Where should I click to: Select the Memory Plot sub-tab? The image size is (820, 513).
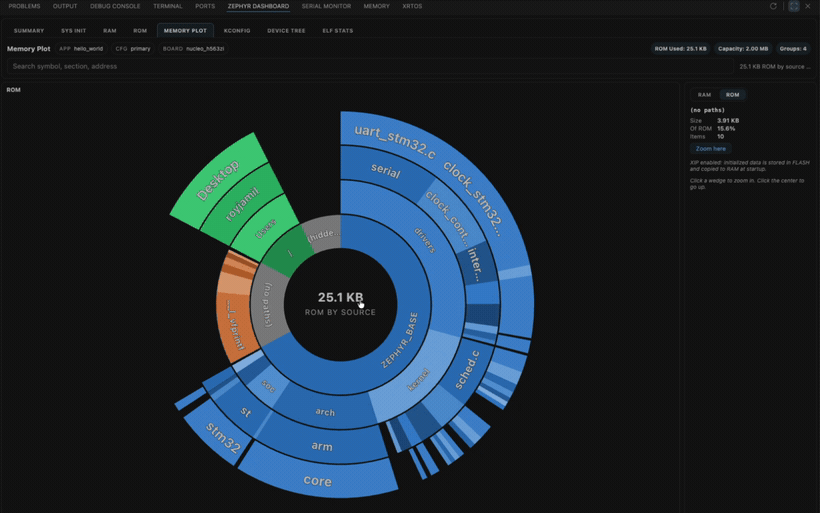(x=185, y=31)
